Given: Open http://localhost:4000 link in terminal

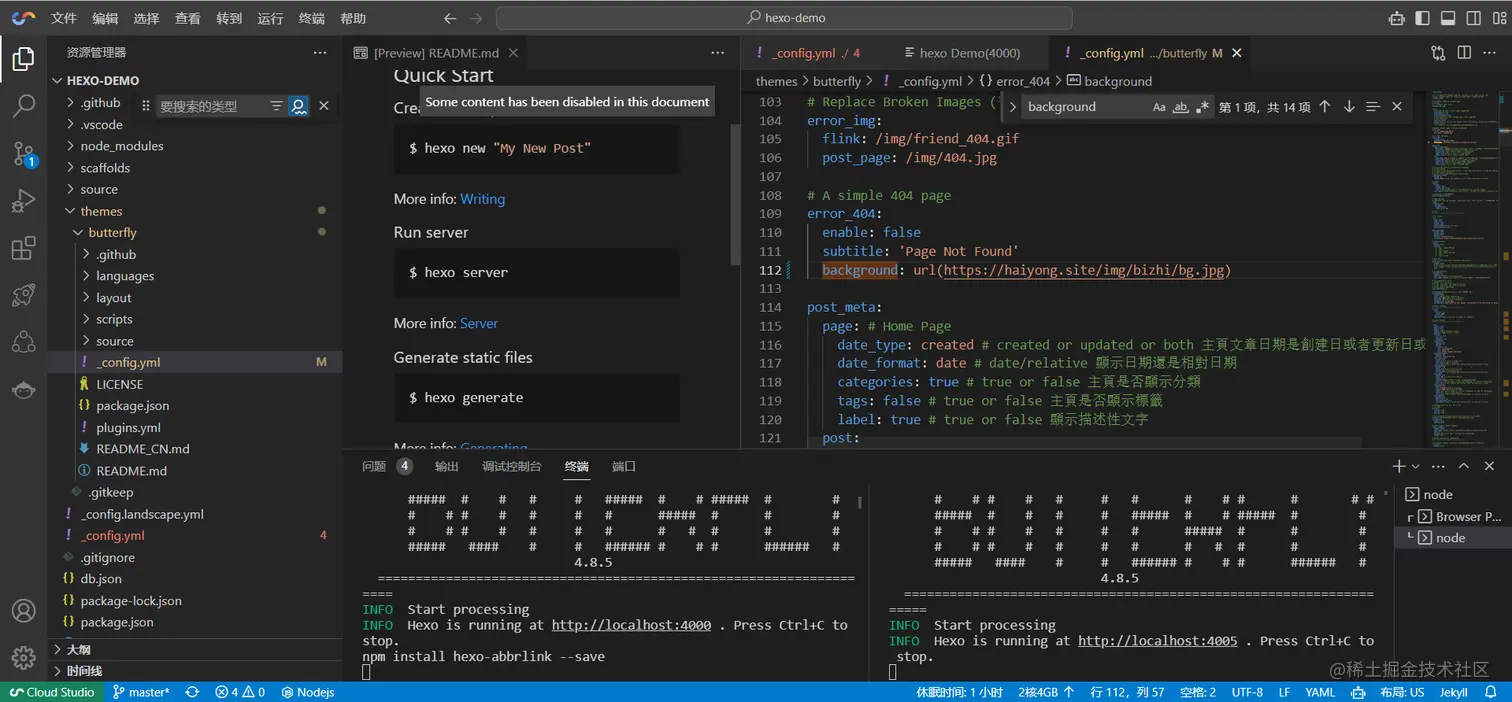Looking at the screenshot, I should click(631, 625).
